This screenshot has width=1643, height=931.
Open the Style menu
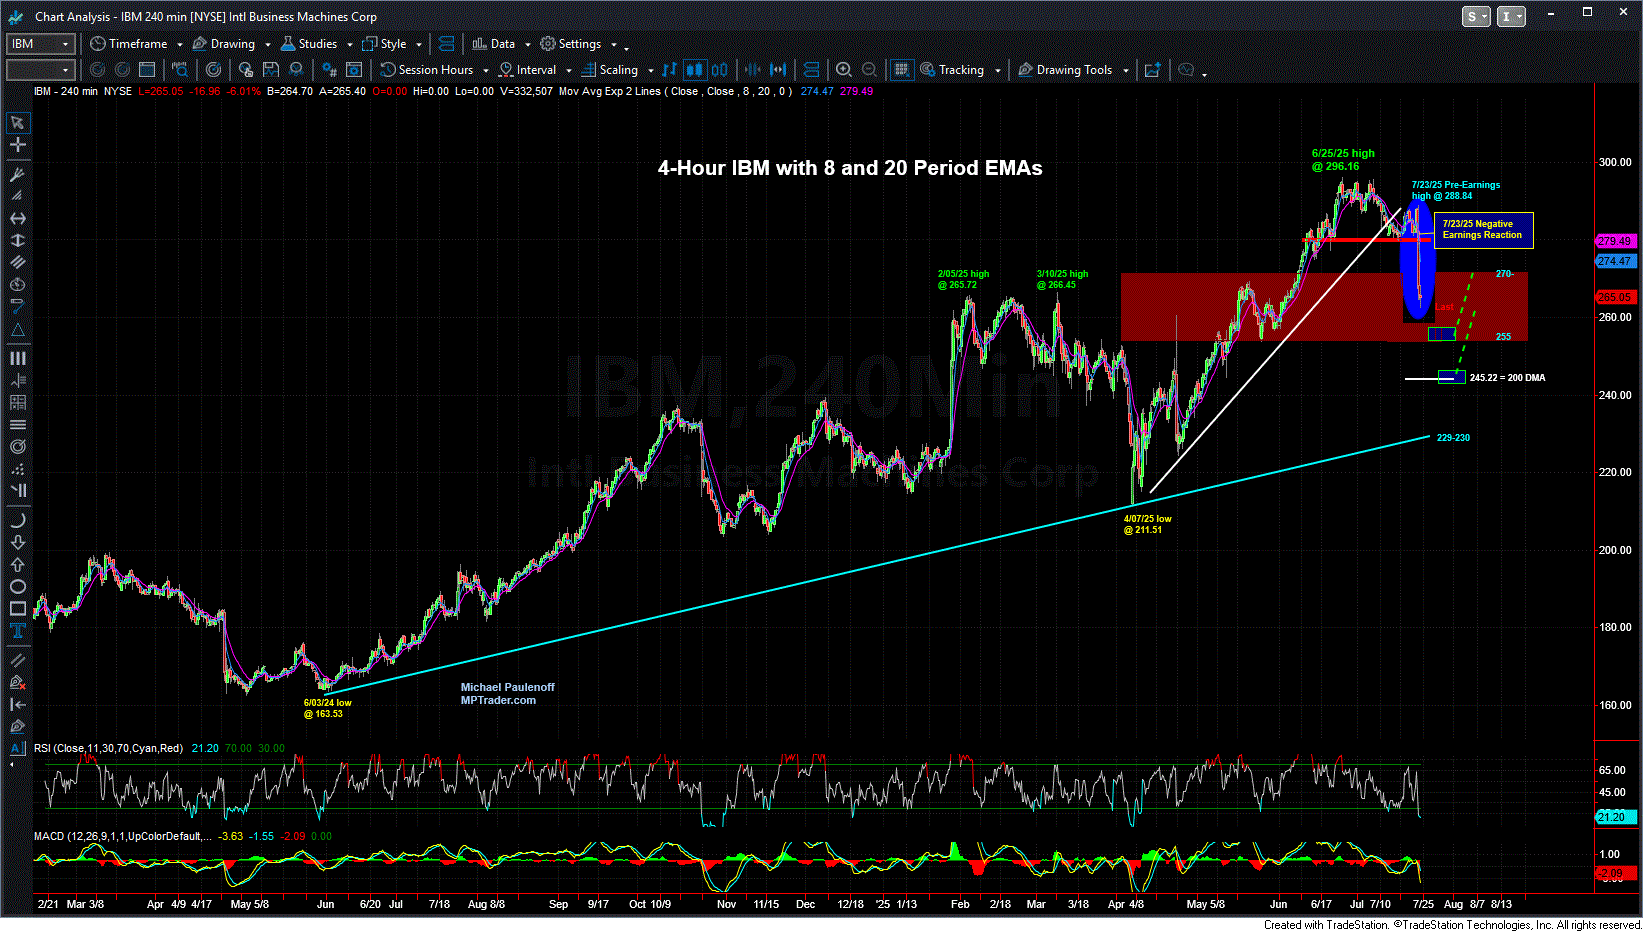click(x=385, y=44)
